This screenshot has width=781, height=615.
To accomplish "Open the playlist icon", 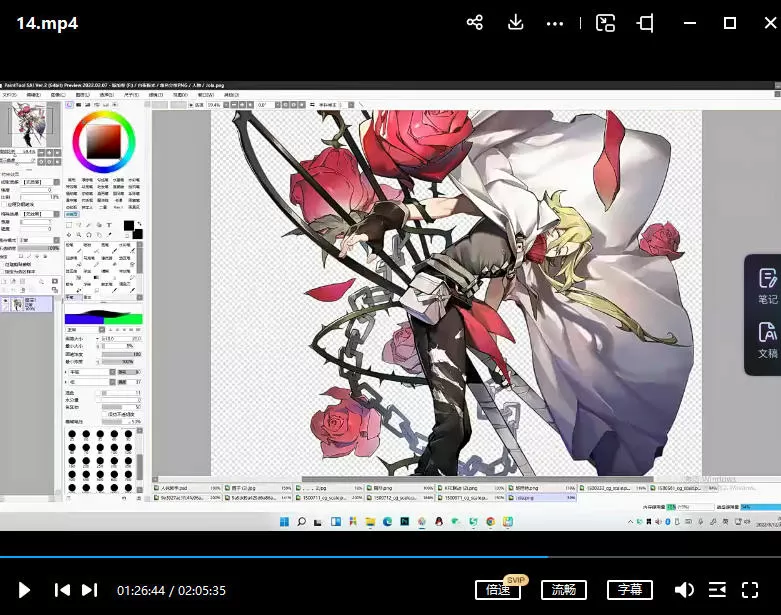I will tap(717, 590).
